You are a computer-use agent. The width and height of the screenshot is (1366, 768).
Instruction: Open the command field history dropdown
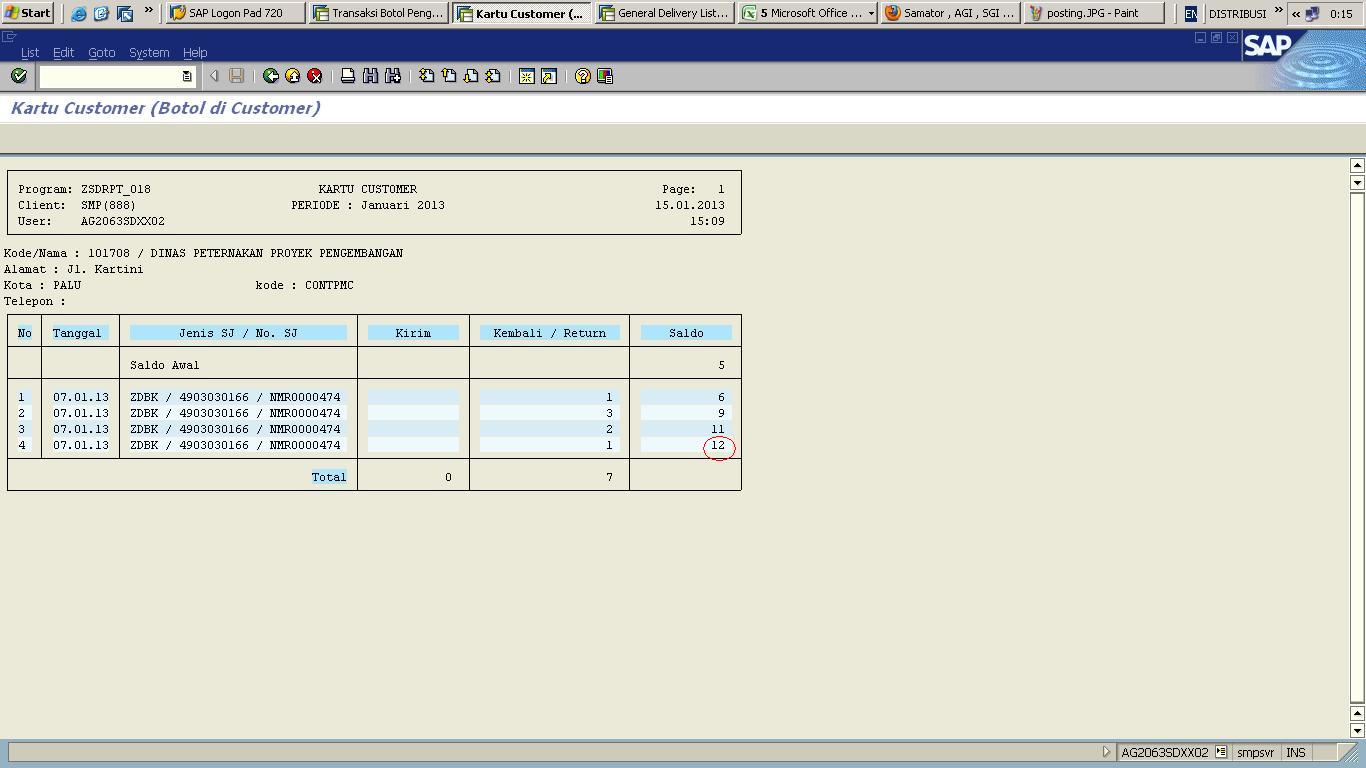(187, 76)
